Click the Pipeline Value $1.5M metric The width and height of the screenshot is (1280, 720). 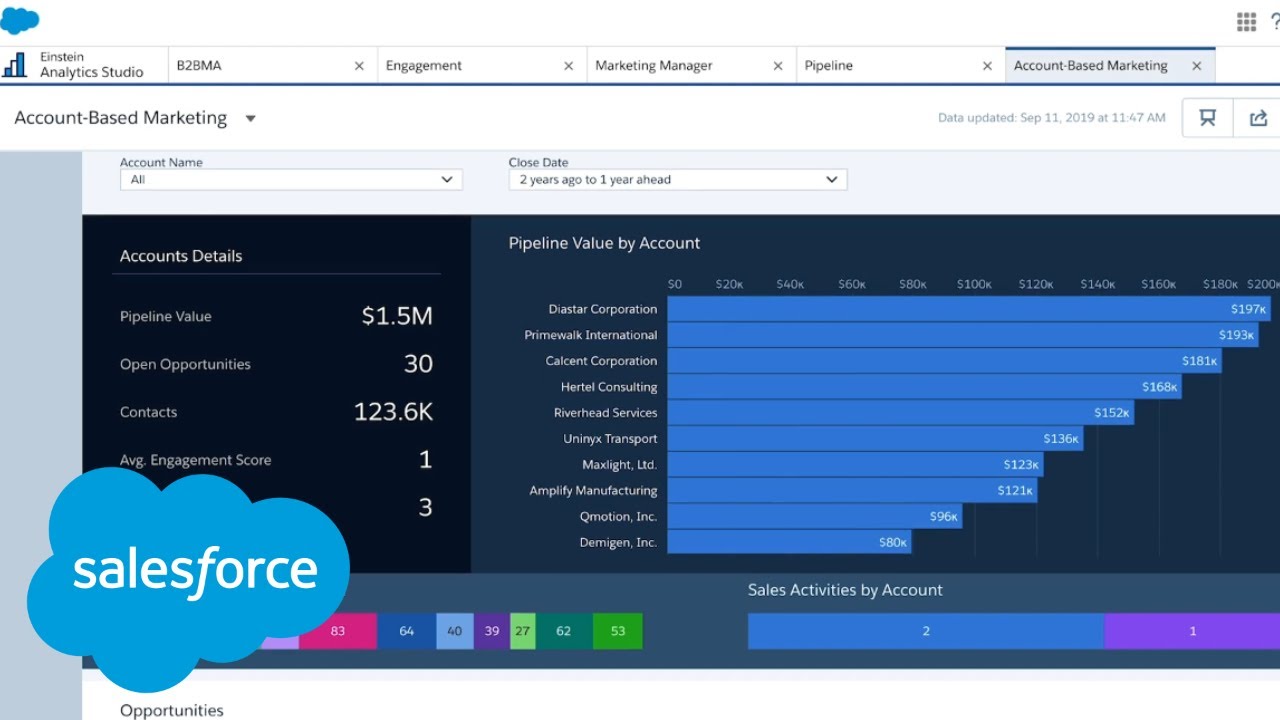pyautogui.click(x=397, y=316)
